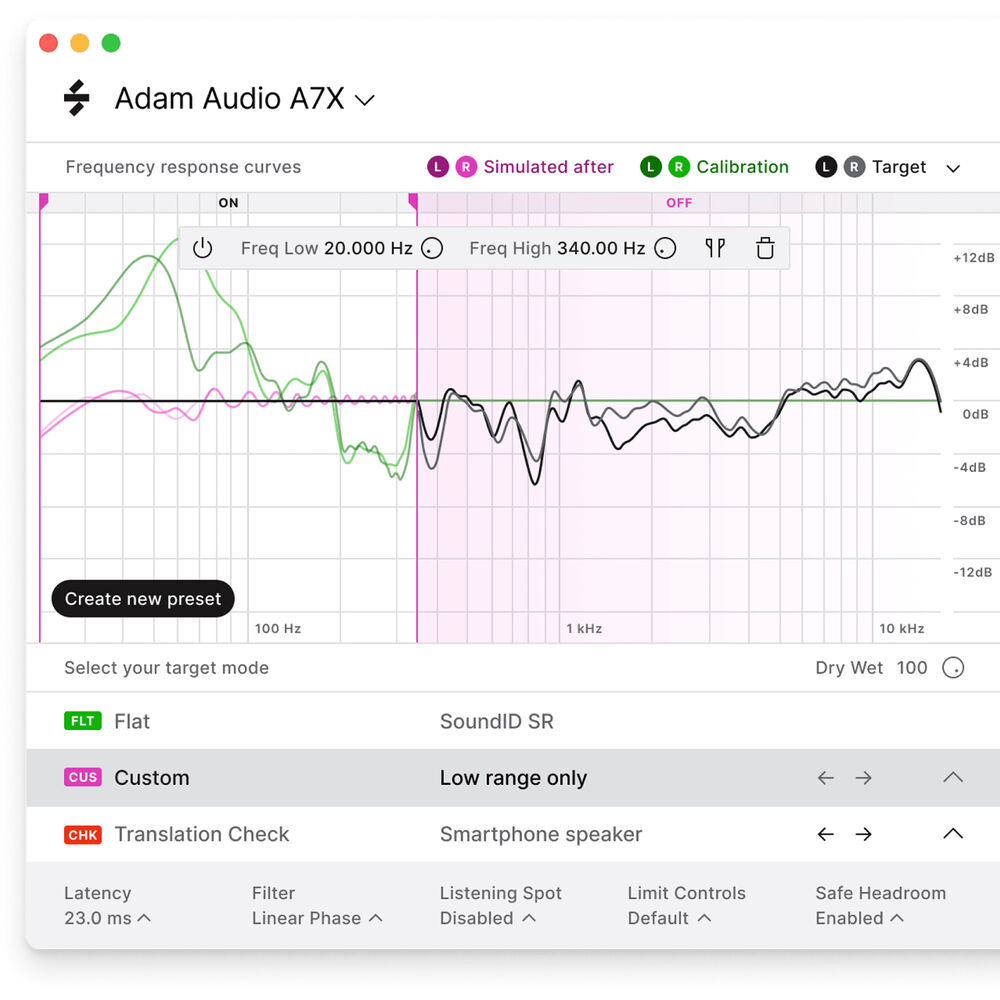This screenshot has width=1000, height=1000.
Task: Expand the curves legend chevron next to Target
Action: 953,168
